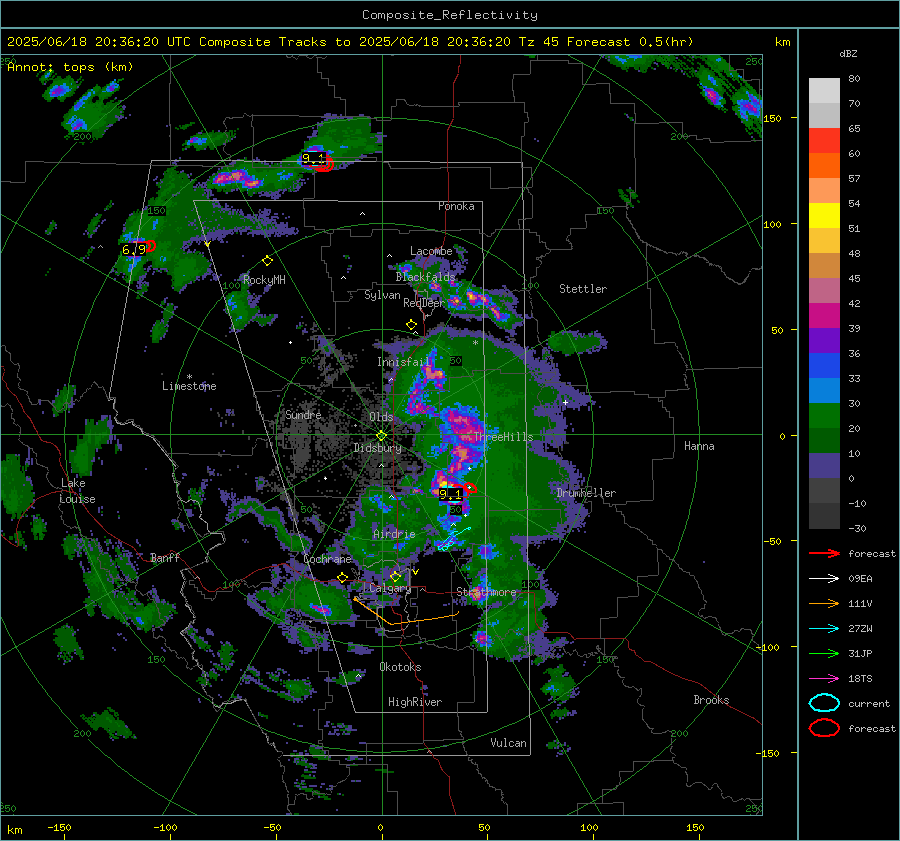The image size is (900, 841).
Task: Click the Drumheller city label
Action: 586,493
